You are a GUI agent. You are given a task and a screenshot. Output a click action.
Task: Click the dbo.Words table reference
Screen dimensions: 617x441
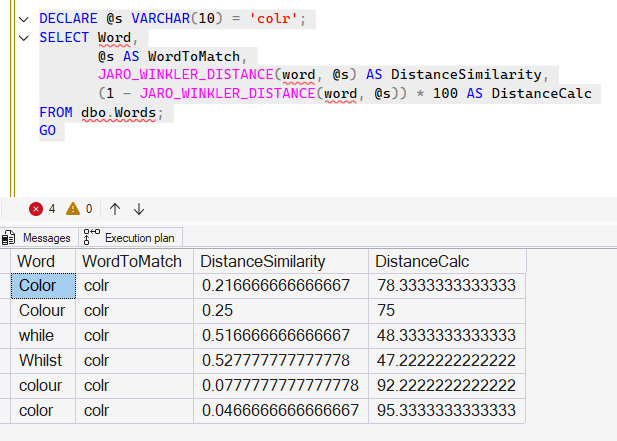(118, 113)
